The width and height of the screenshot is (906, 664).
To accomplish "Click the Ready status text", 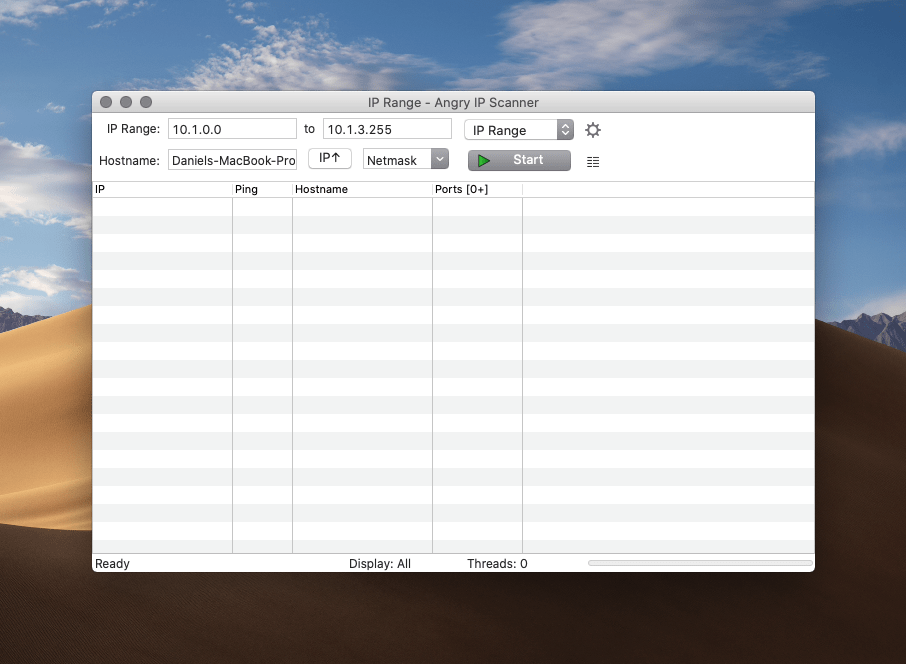I will pos(112,563).
